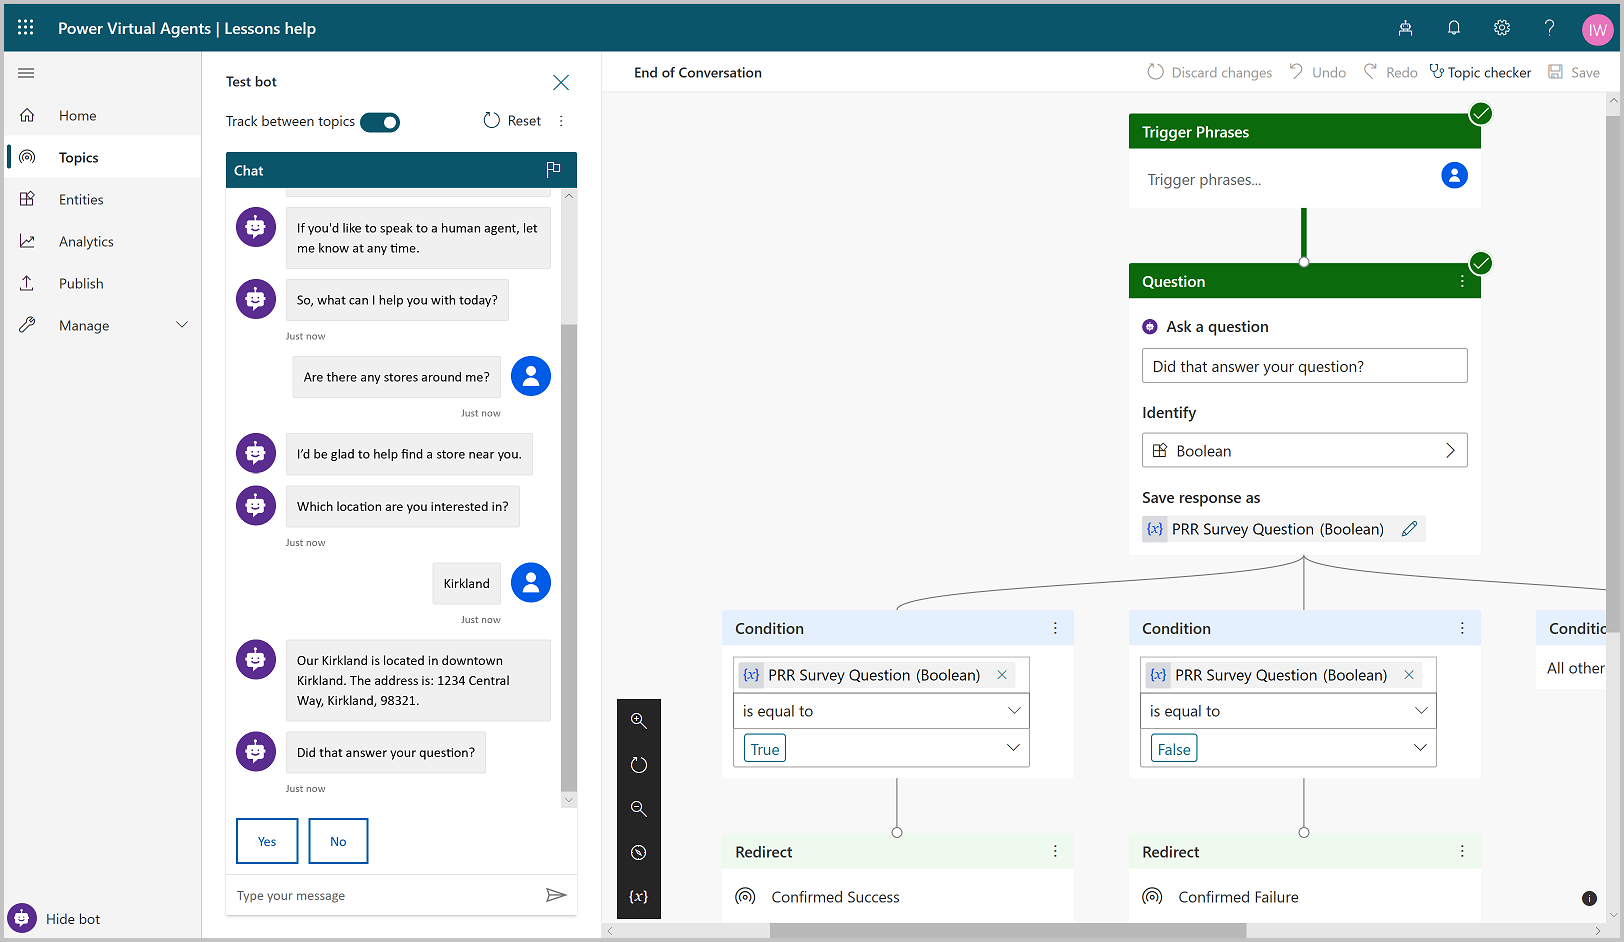
Task: Open the variables panel with {x} icon
Action: 639,896
